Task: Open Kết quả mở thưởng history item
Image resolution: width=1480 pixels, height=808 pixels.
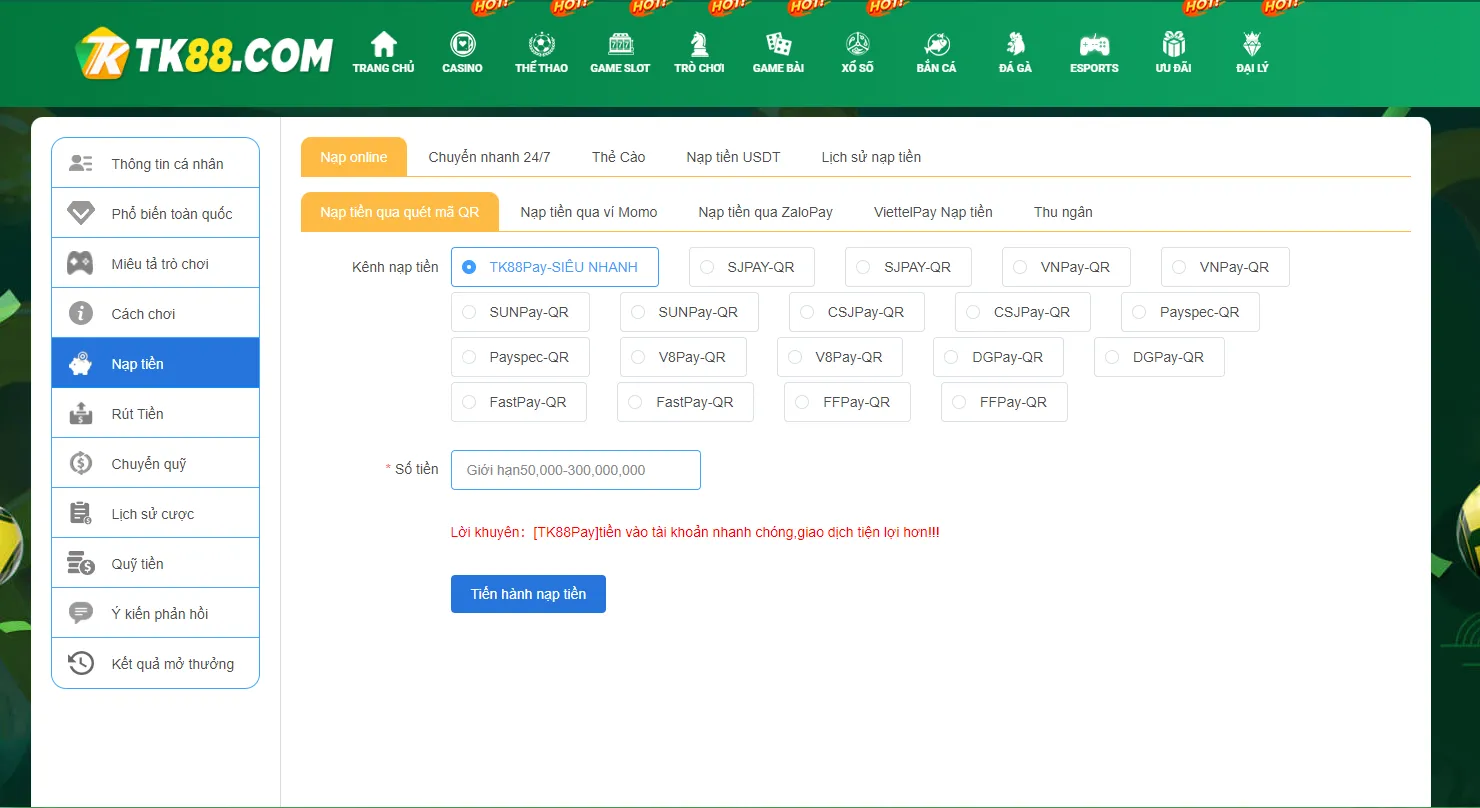Action: 155,663
